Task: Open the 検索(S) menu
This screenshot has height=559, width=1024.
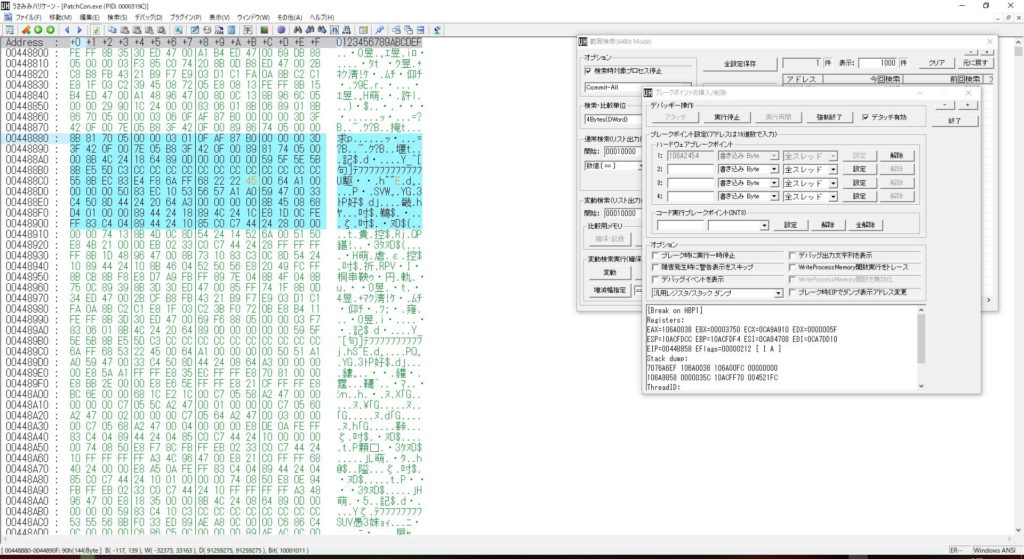Action: [x=117, y=18]
